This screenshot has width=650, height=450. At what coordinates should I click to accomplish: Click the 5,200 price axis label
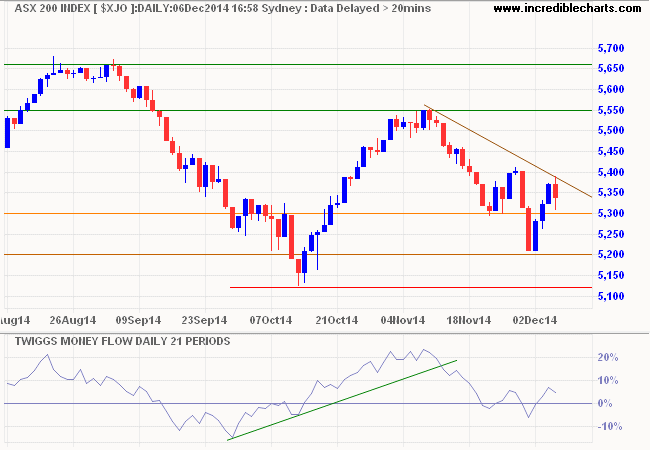click(611, 254)
